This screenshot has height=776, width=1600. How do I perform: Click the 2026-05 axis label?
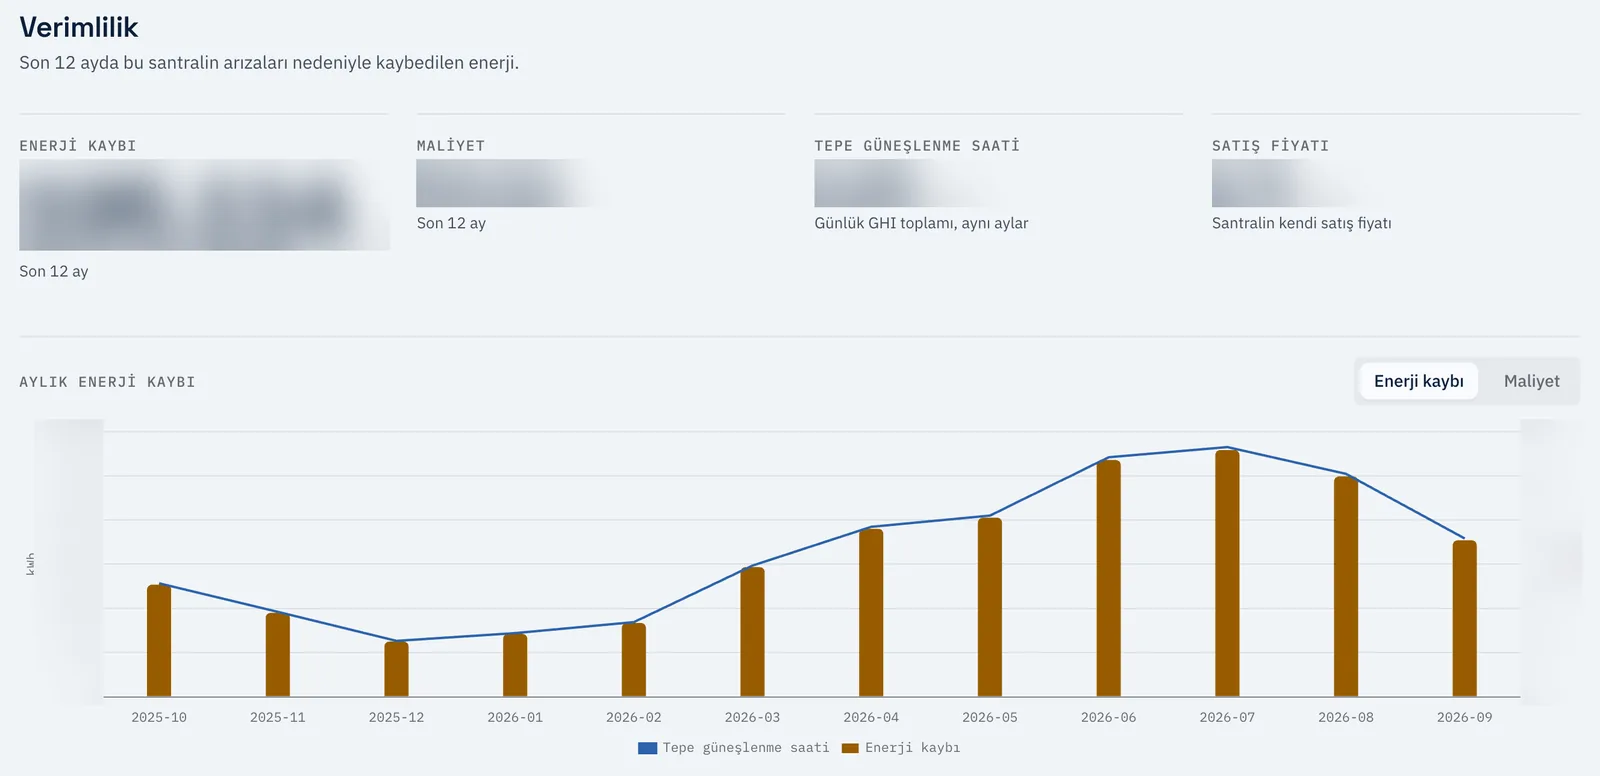click(x=990, y=717)
